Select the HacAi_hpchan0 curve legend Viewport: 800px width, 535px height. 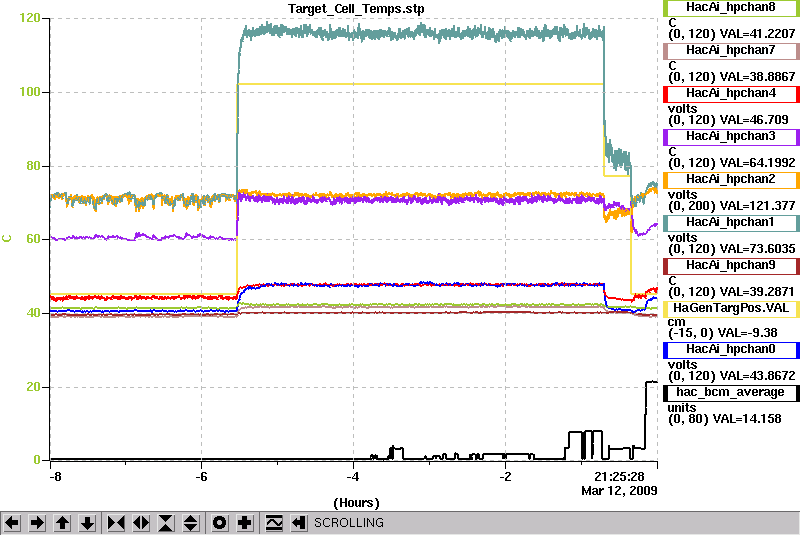pos(731,350)
